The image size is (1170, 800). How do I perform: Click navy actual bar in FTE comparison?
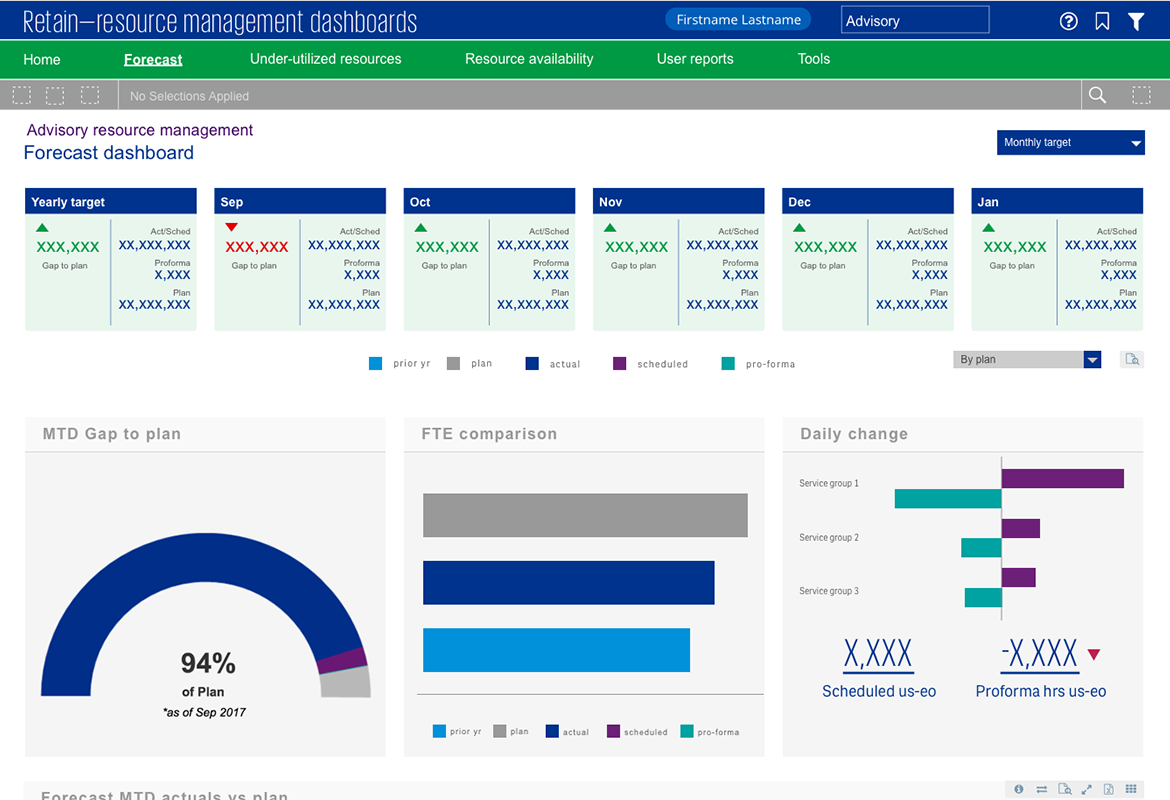569,583
